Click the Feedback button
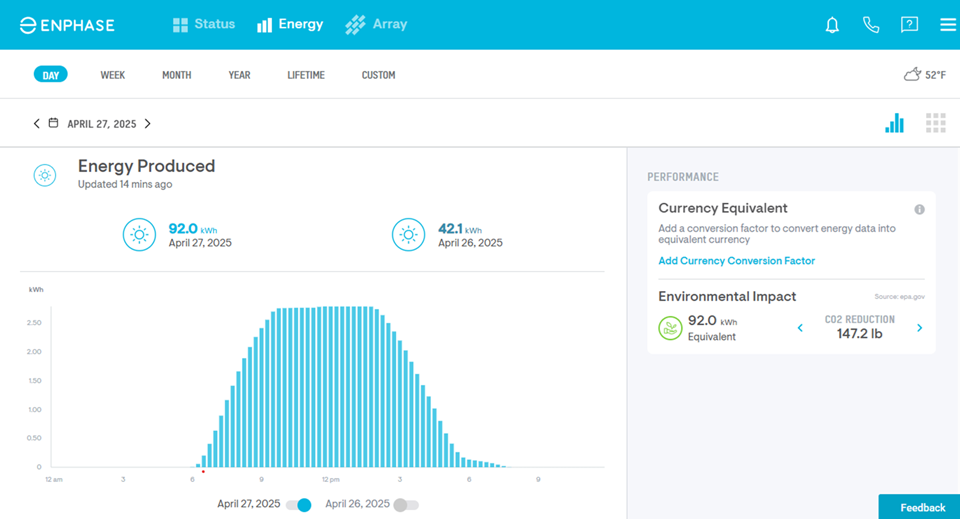960x519 pixels. point(921,507)
